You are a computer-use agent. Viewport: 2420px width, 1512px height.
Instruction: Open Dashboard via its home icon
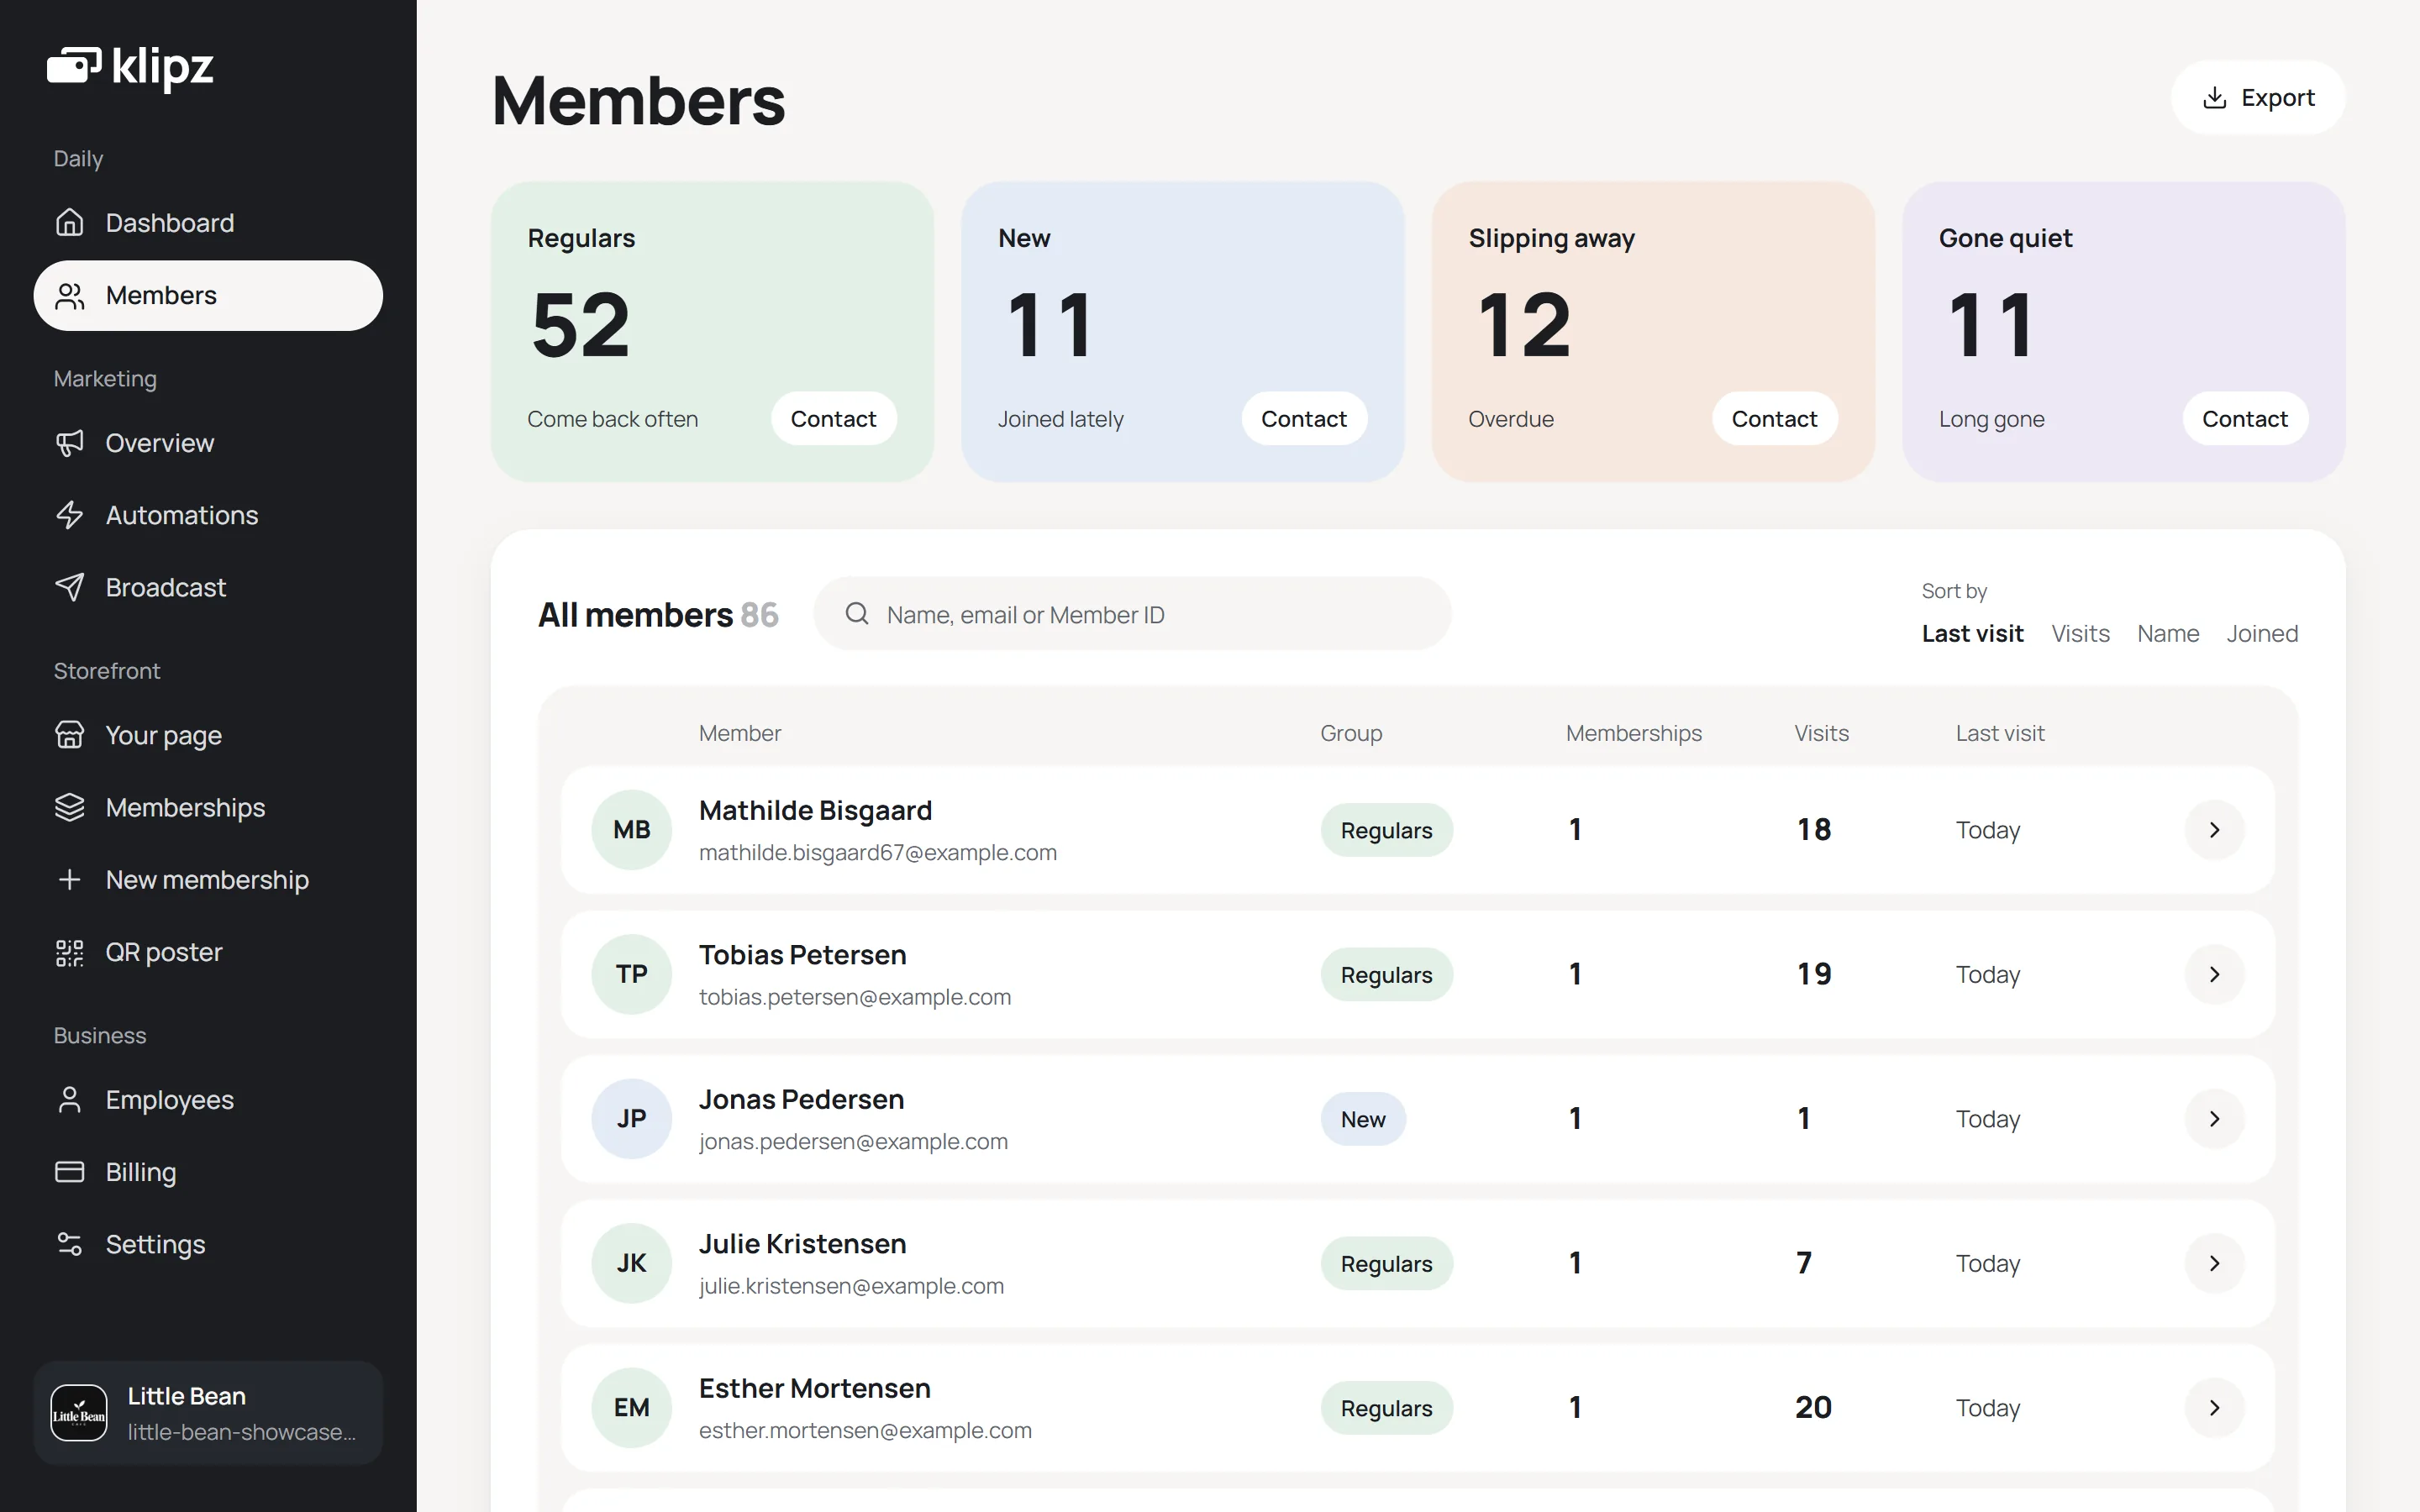69,222
